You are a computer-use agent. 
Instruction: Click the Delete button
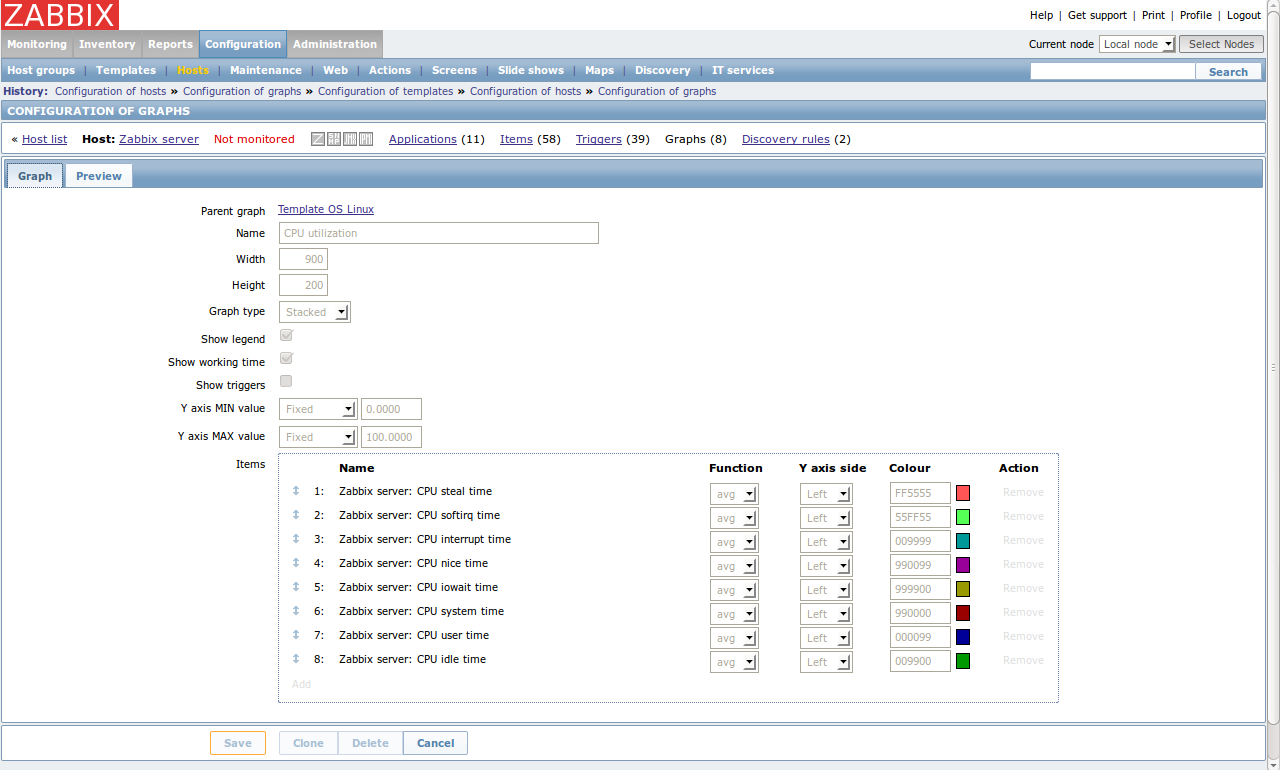pos(370,743)
